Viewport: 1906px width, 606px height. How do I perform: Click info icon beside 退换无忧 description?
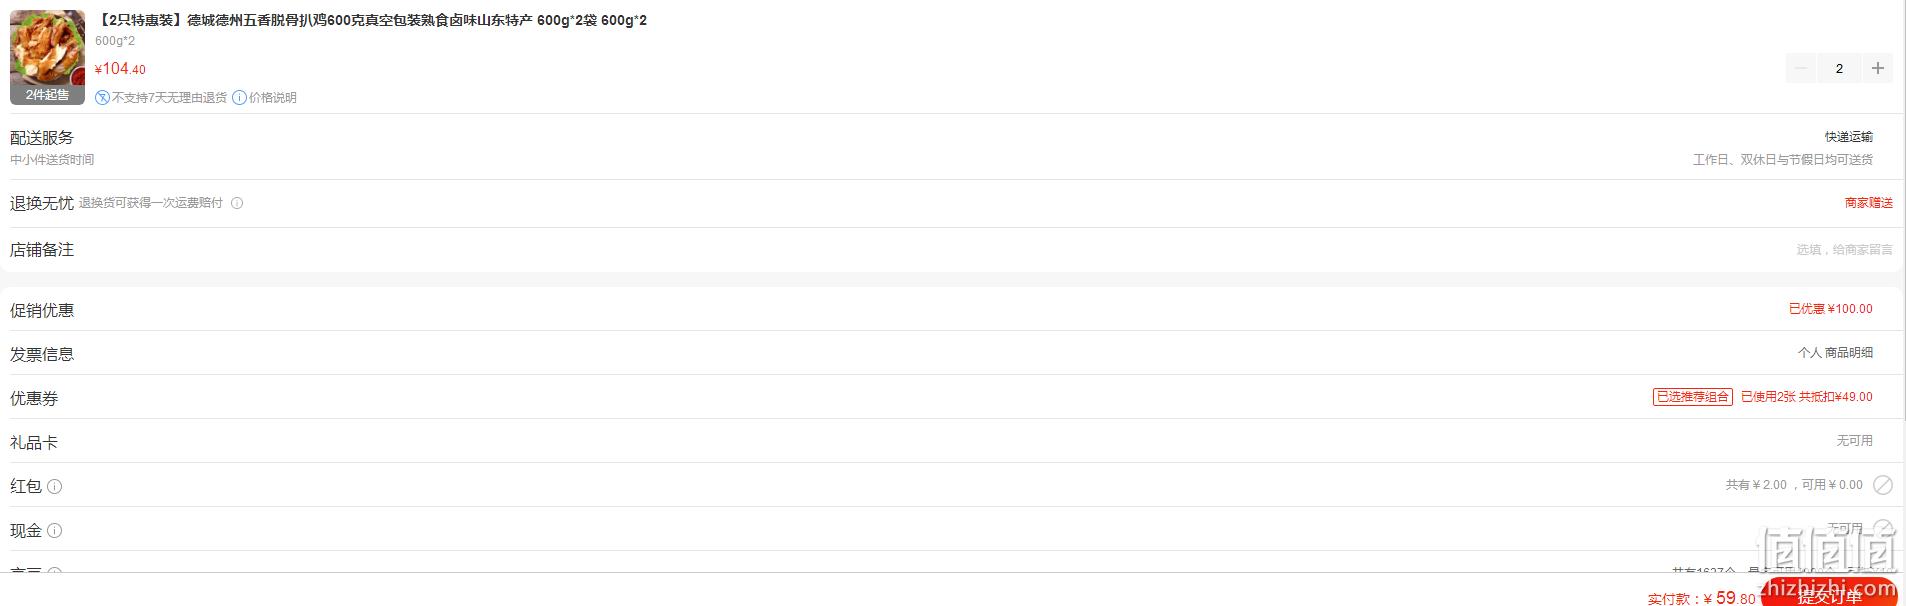click(x=237, y=203)
